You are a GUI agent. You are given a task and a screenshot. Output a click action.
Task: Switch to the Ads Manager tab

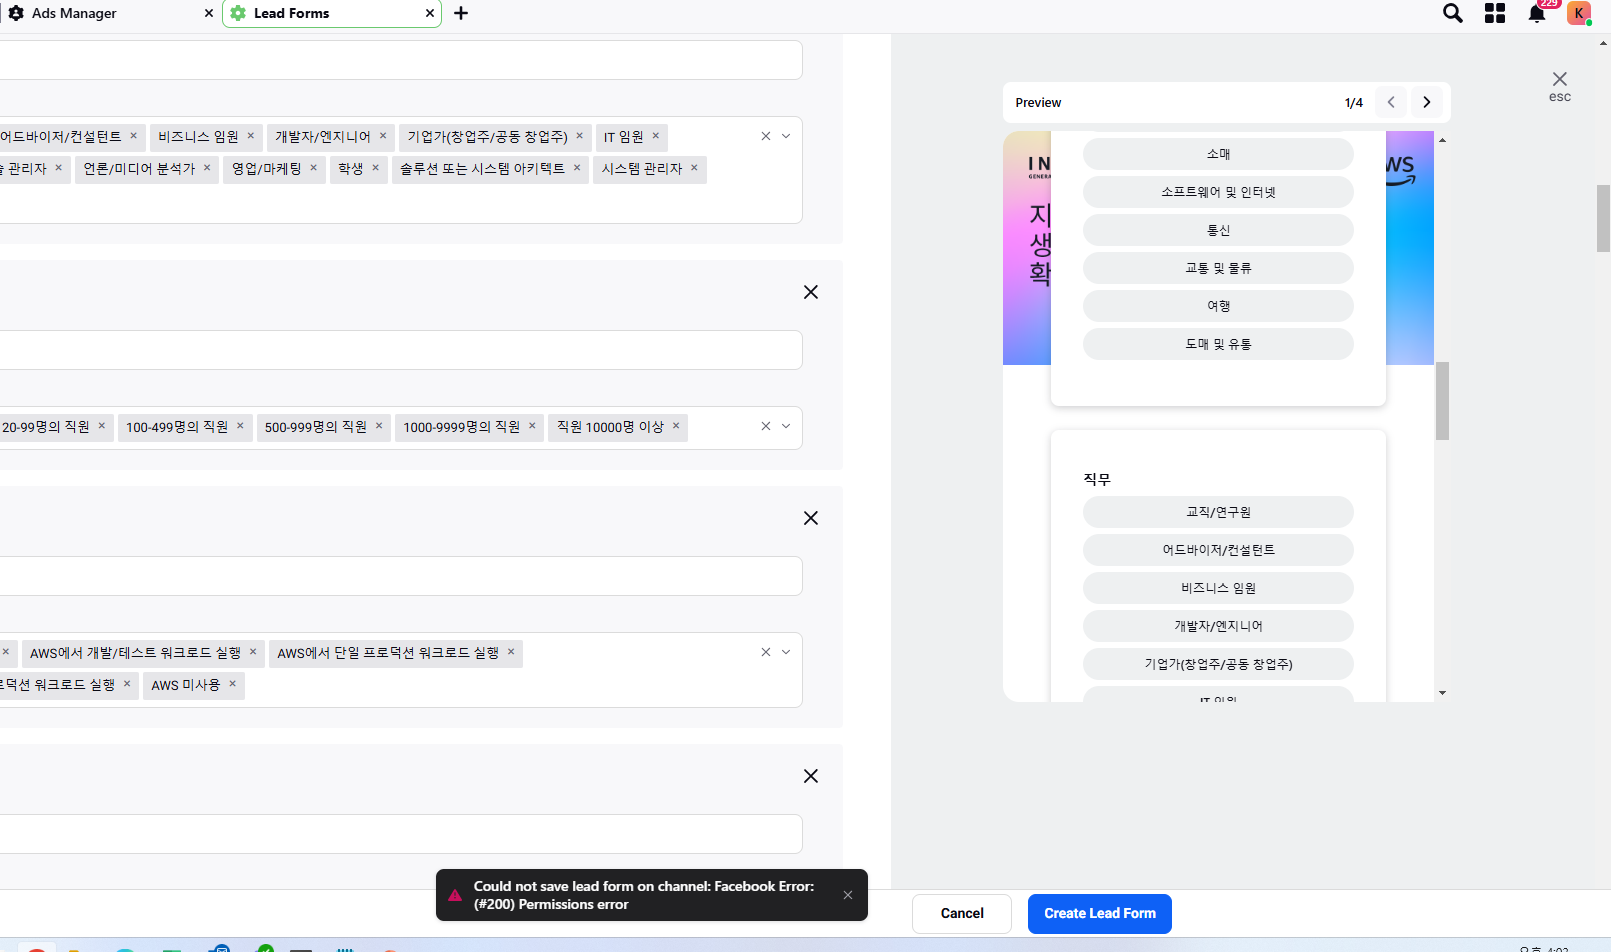coord(74,13)
